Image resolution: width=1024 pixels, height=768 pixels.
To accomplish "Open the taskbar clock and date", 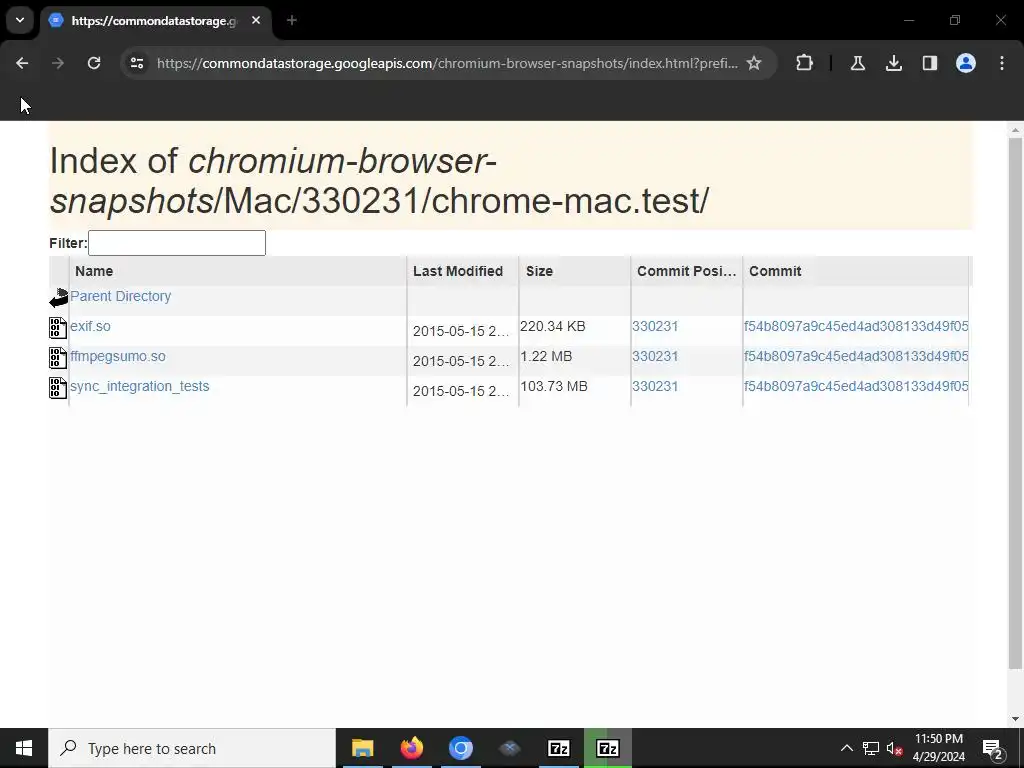I will (x=938, y=748).
